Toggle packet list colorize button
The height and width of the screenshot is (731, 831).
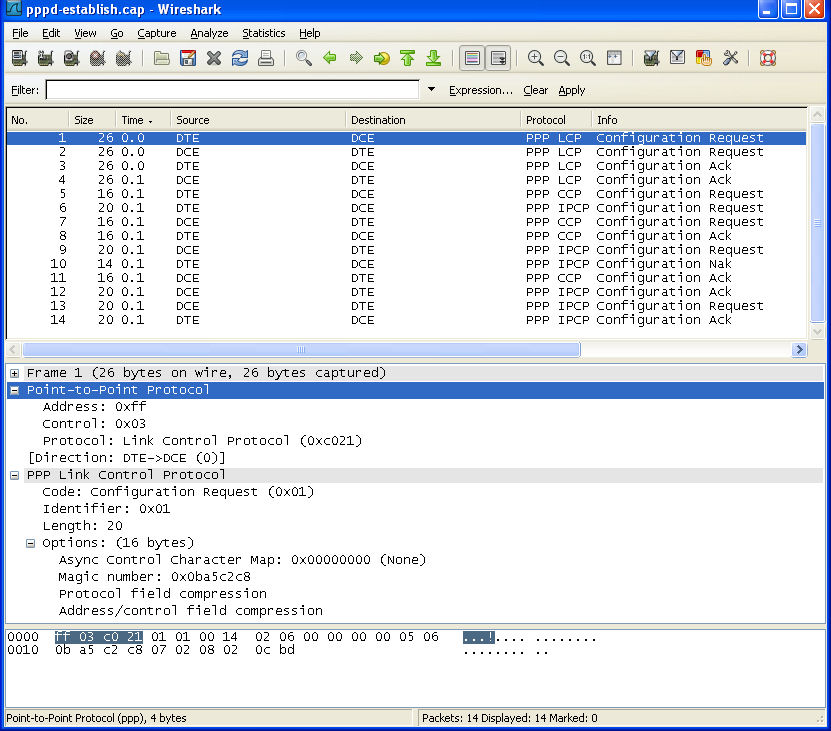point(472,59)
